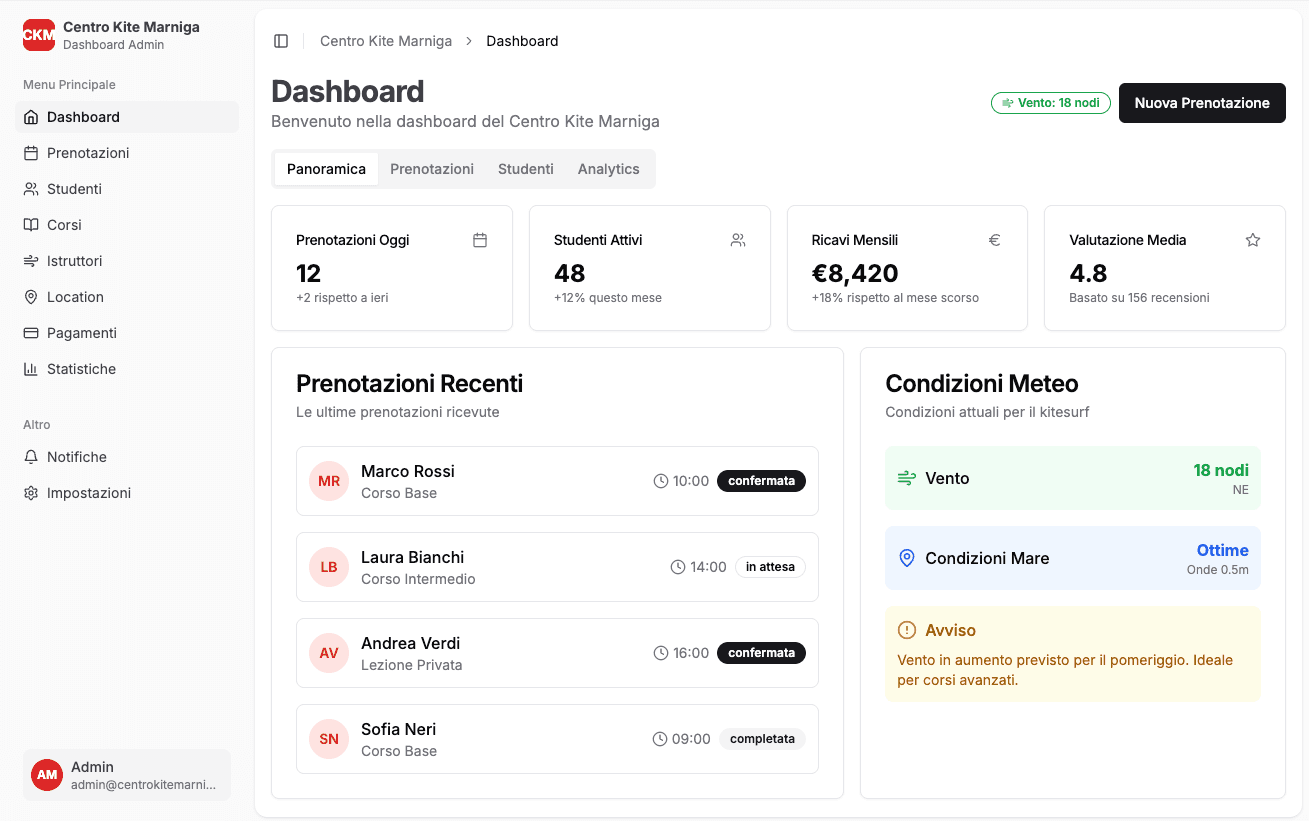Click the CKM logo icon
1309x821 pixels.
39,35
